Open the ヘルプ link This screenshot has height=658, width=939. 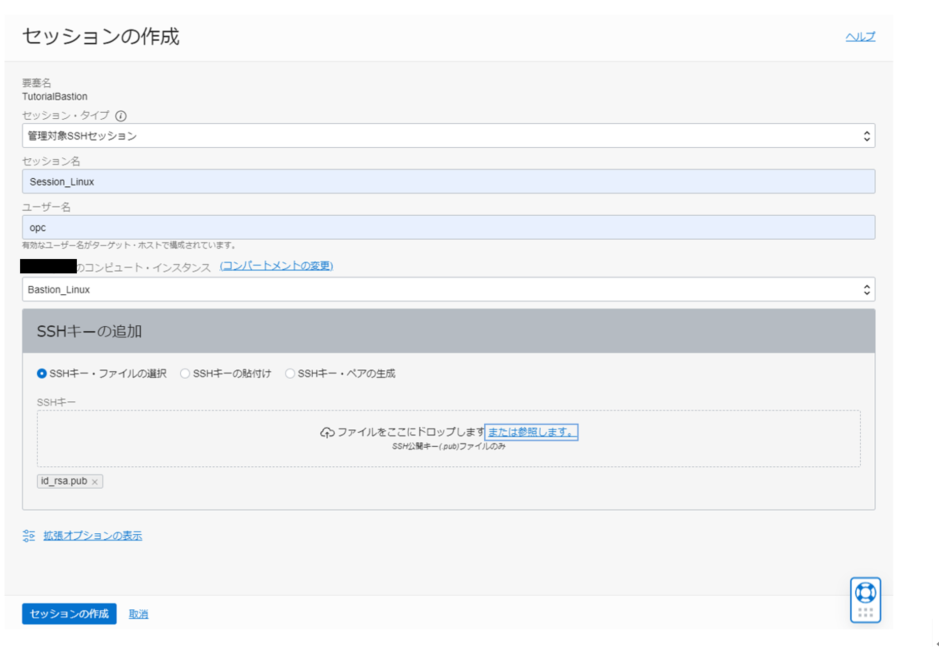(x=860, y=37)
